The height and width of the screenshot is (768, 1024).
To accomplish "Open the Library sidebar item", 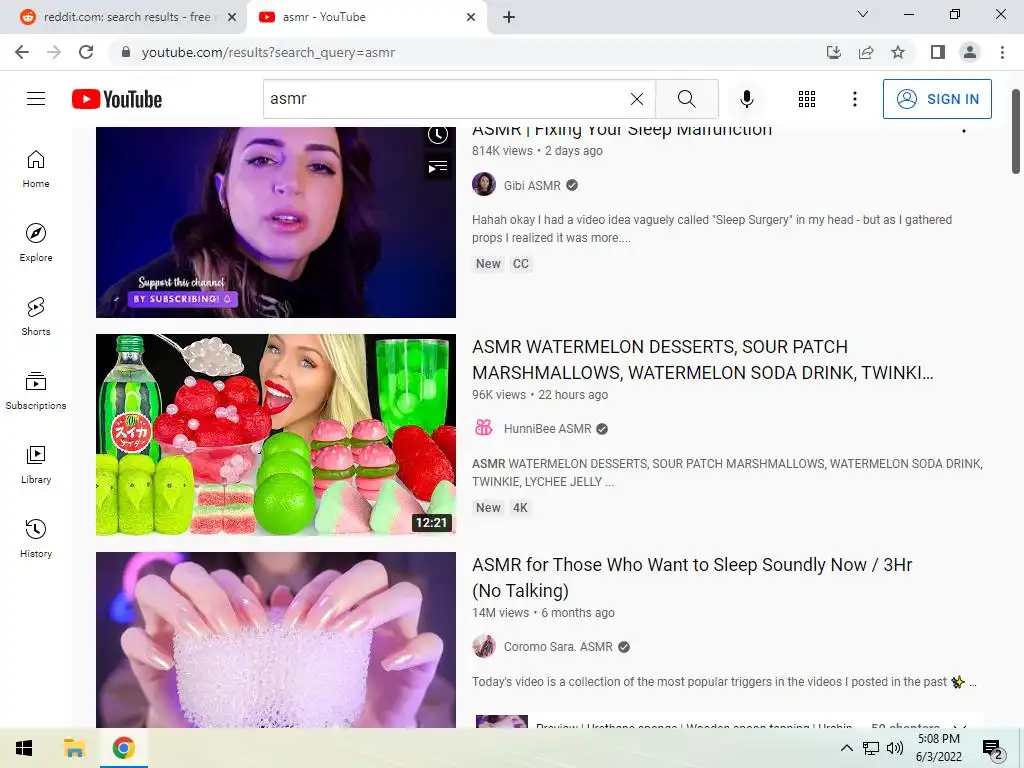I will point(36,464).
